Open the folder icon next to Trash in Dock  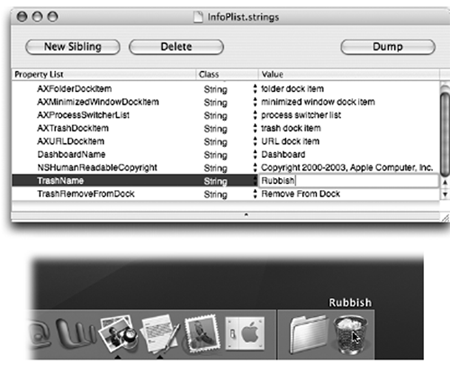point(308,334)
